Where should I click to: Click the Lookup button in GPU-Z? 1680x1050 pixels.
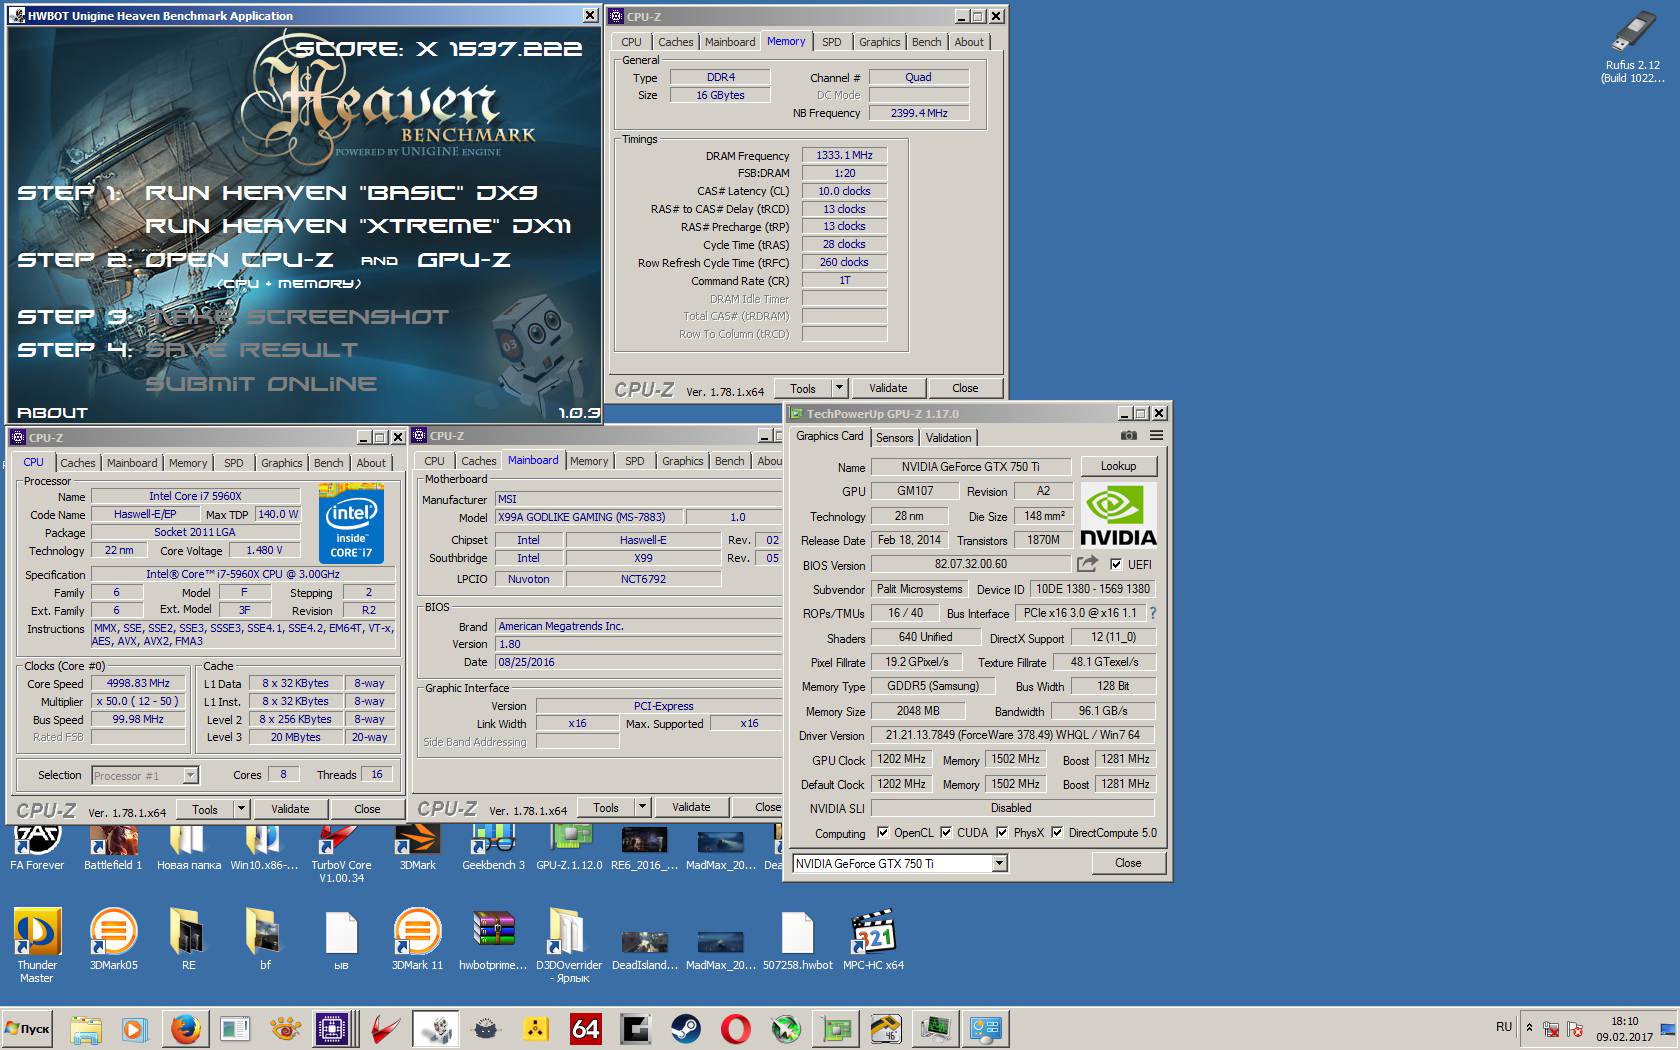[x=1118, y=466]
